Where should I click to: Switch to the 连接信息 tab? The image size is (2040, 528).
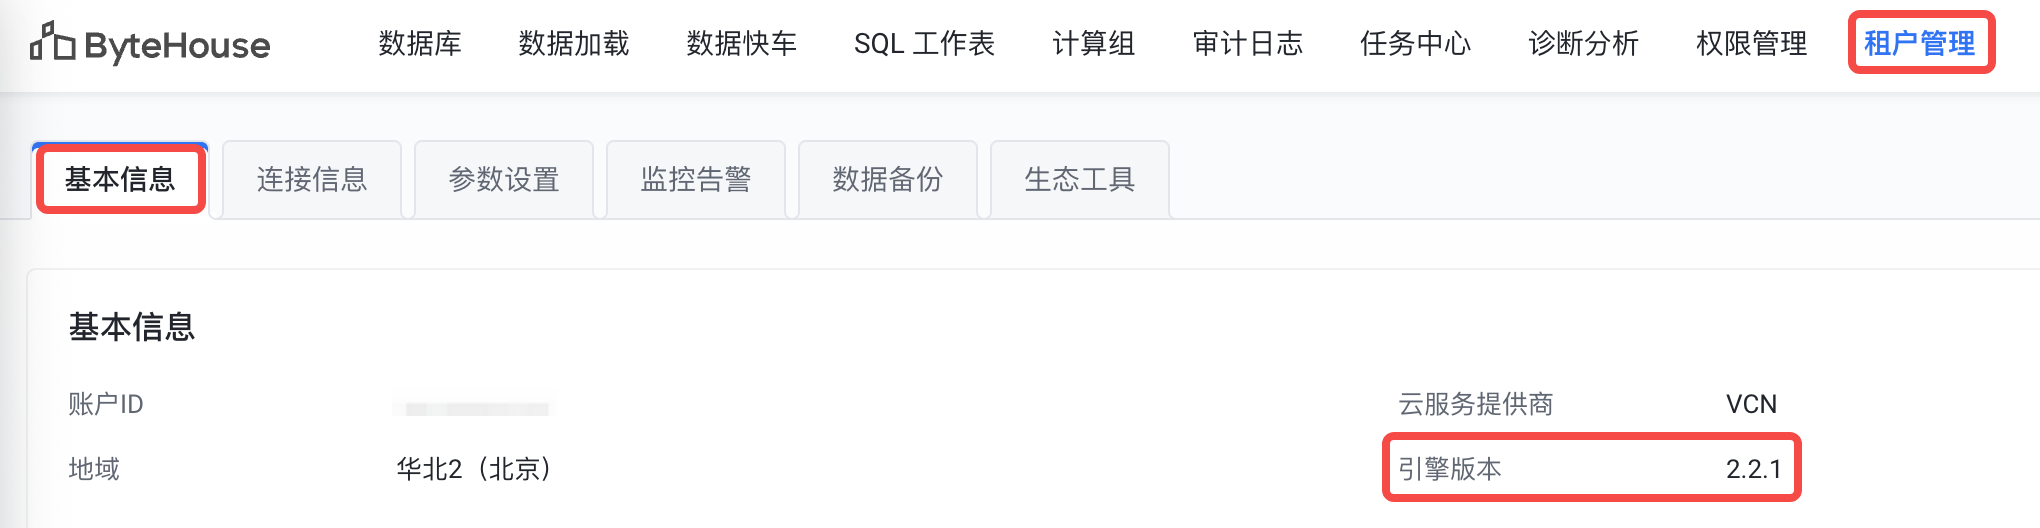pyautogui.click(x=312, y=180)
